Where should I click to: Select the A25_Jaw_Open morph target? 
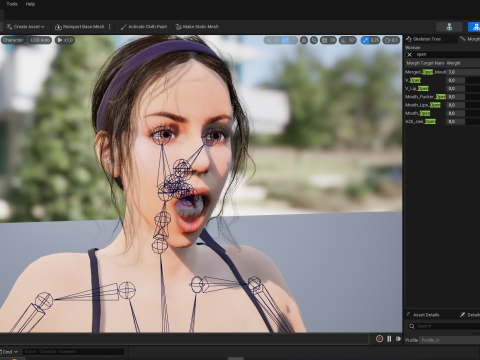[x=420, y=122]
